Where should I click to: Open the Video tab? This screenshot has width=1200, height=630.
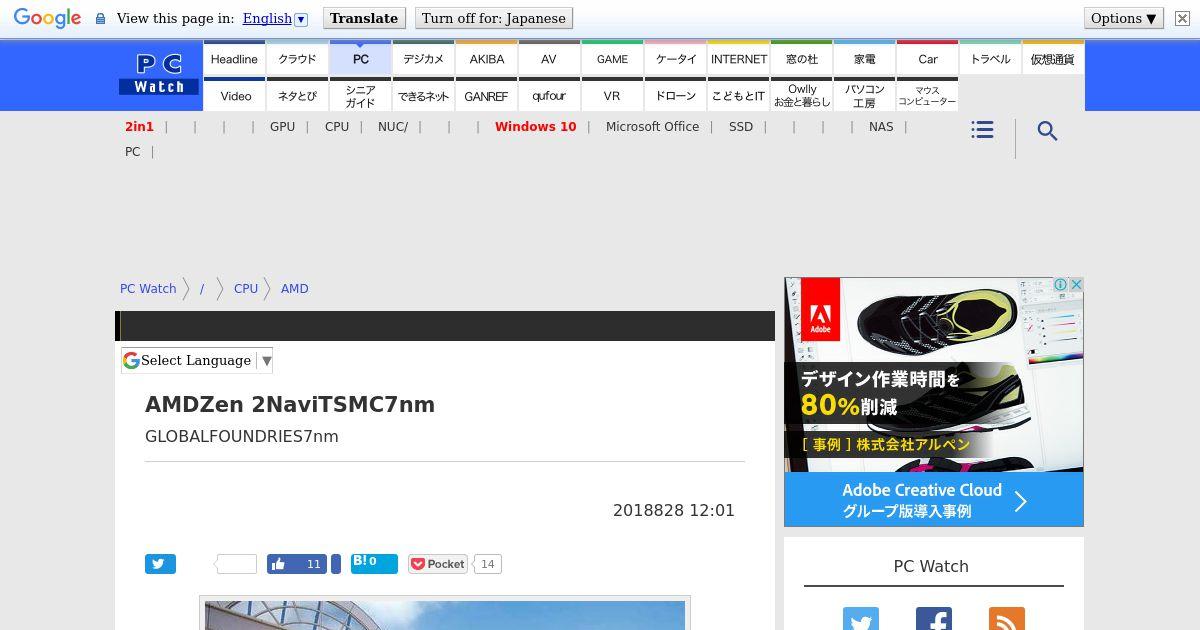234,96
